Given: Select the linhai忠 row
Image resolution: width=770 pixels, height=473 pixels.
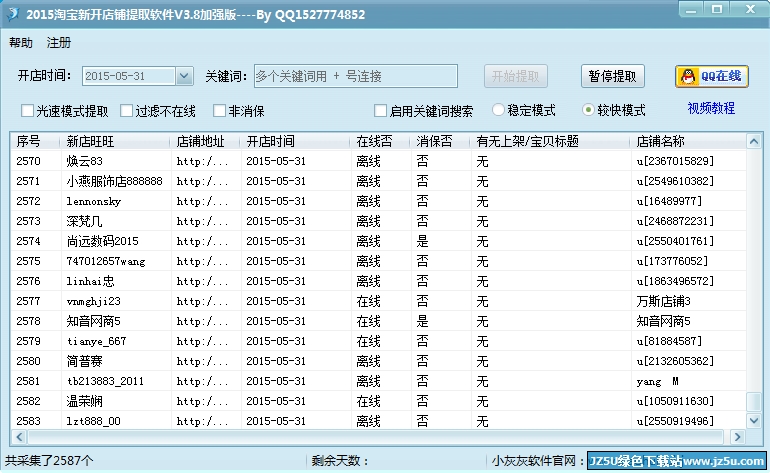Looking at the screenshot, I should [378, 281].
